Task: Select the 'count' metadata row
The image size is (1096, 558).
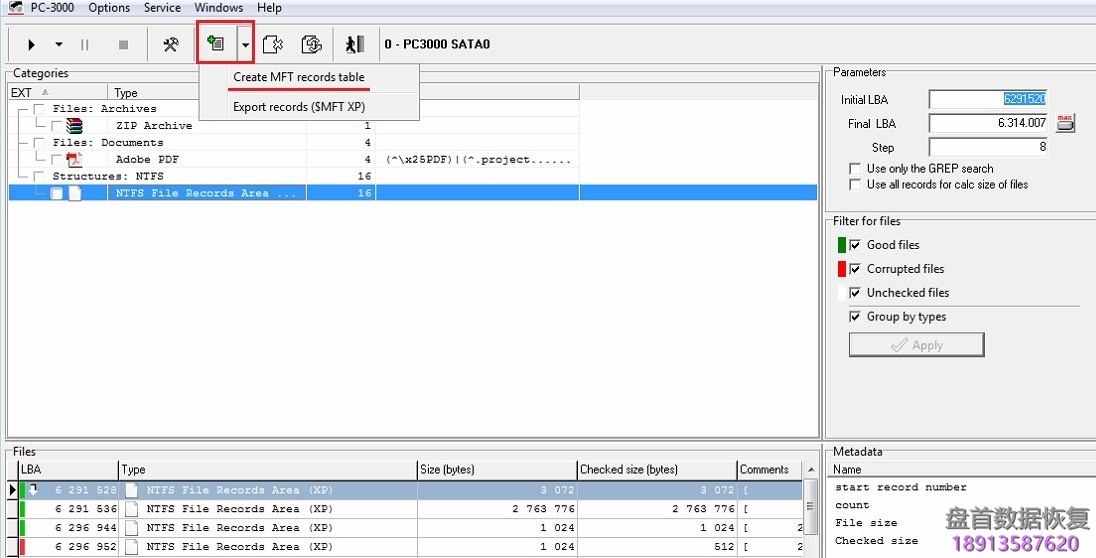Action: [x=852, y=505]
